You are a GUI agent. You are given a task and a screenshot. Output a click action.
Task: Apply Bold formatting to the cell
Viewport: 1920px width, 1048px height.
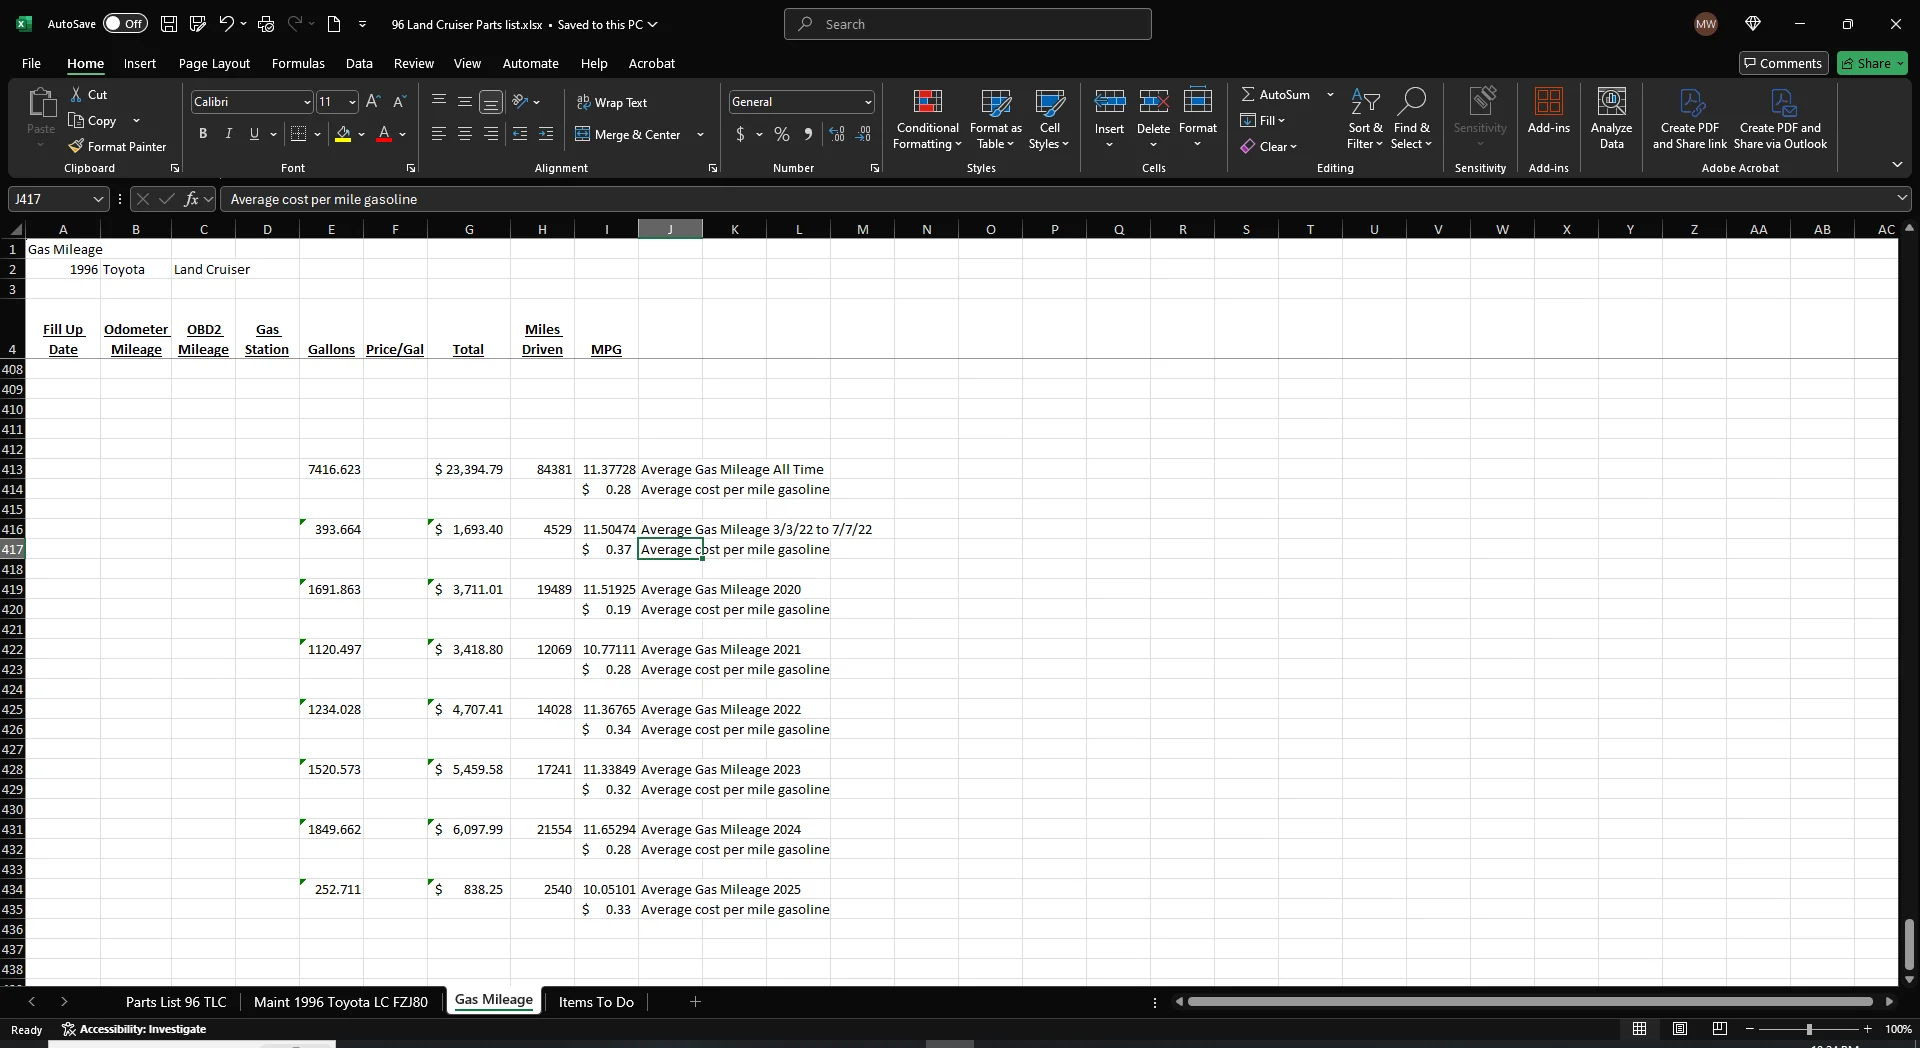[203, 134]
